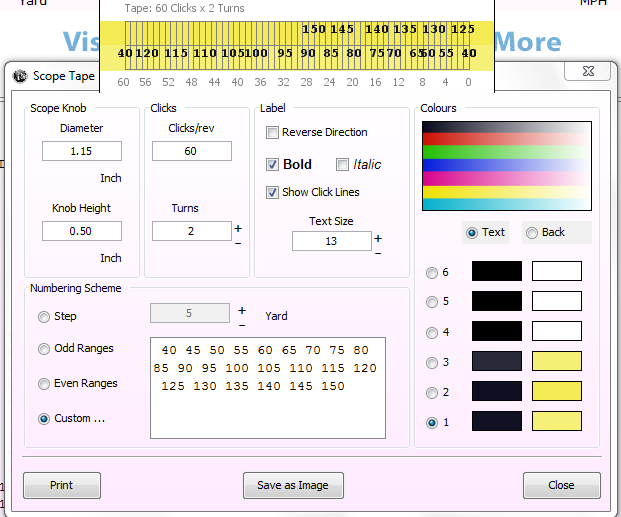
Task: Click the Step value field showing 5
Action: pos(190,313)
